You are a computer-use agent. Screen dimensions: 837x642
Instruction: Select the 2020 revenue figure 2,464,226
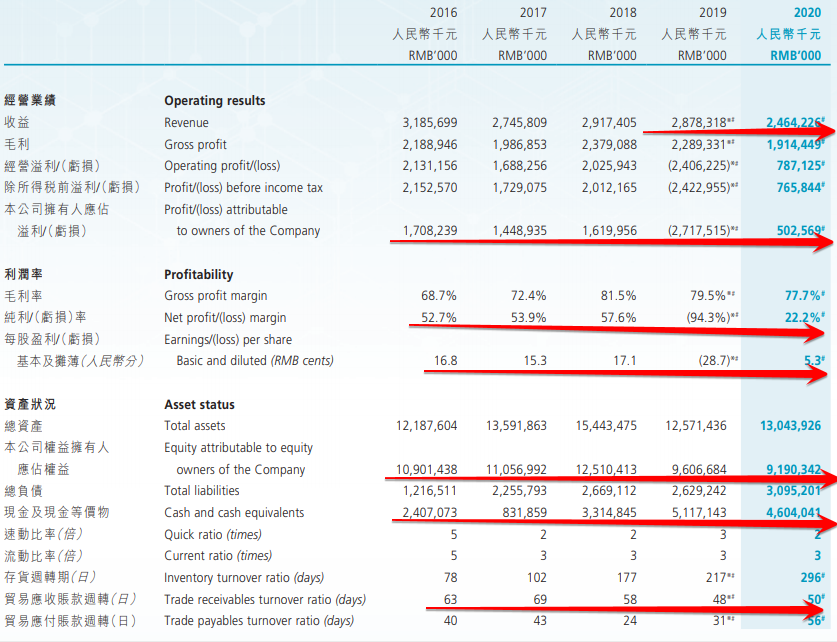click(792, 122)
